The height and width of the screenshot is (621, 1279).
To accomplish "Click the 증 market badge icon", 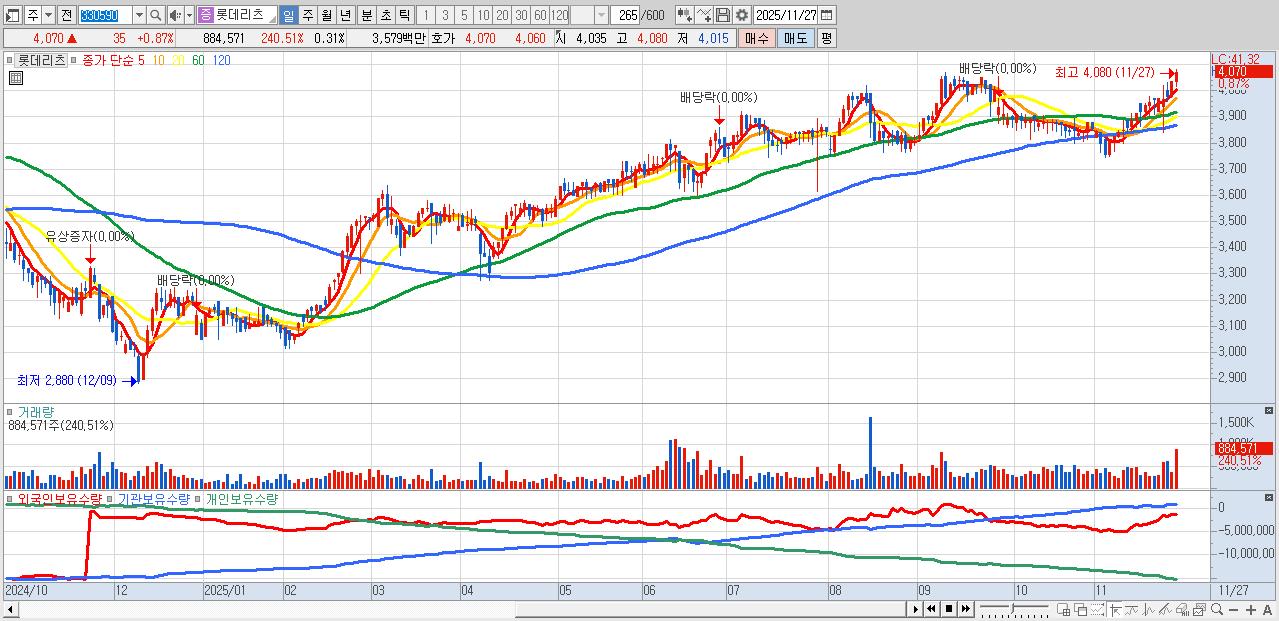I will (x=204, y=15).
